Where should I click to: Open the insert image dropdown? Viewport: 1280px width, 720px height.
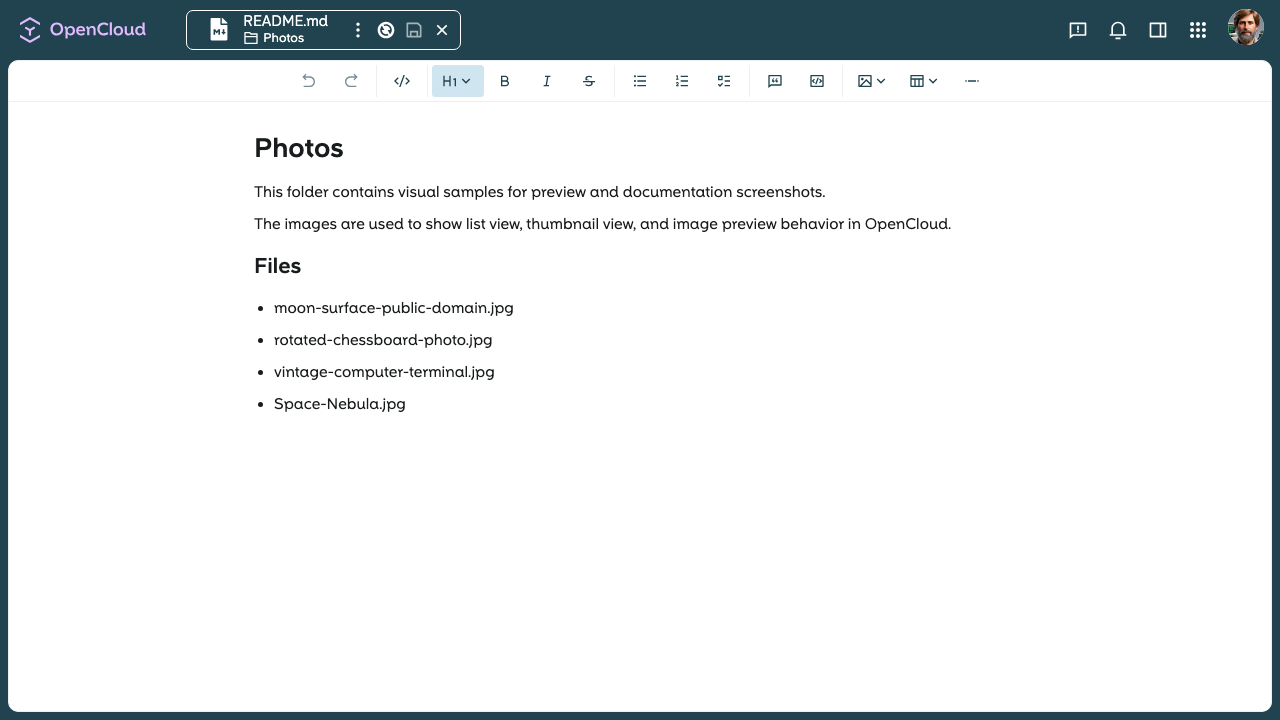point(871,81)
